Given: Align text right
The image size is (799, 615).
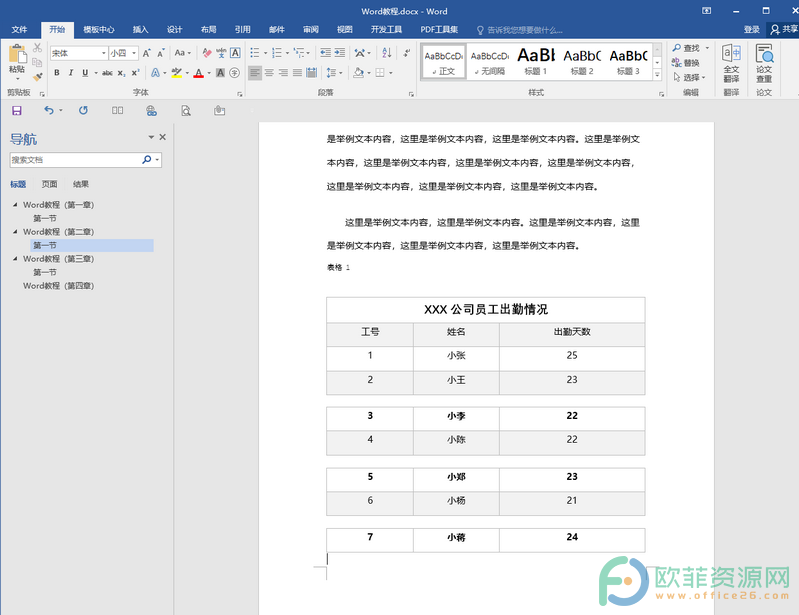Looking at the screenshot, I should pos(283,73).
